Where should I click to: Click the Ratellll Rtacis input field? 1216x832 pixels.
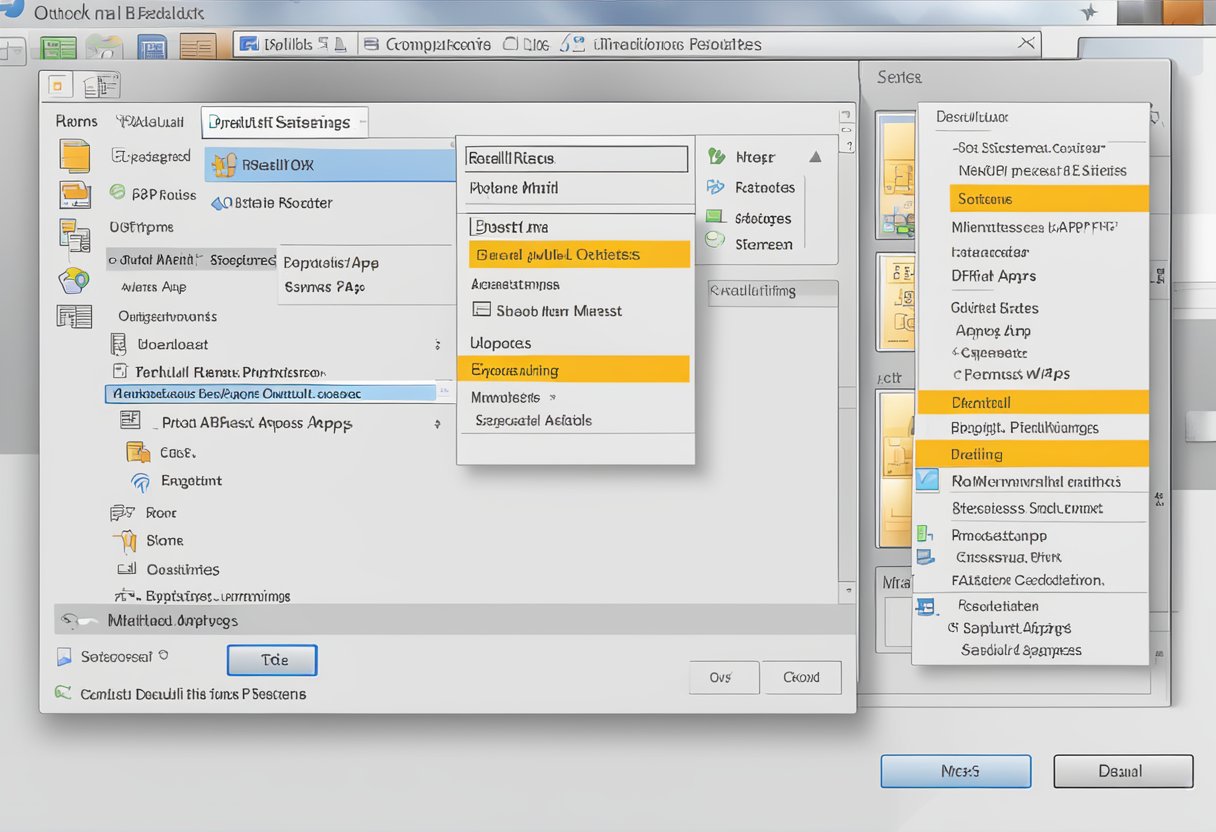tap(576, 158)
